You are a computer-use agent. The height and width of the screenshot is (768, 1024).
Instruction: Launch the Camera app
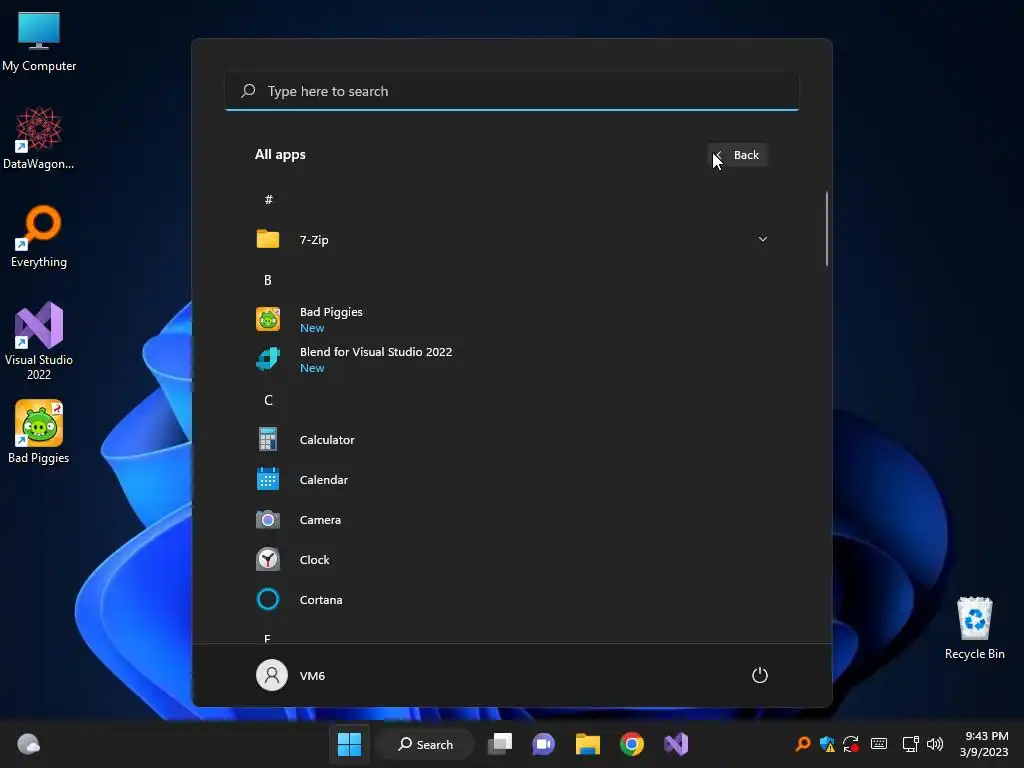(511, 520)
